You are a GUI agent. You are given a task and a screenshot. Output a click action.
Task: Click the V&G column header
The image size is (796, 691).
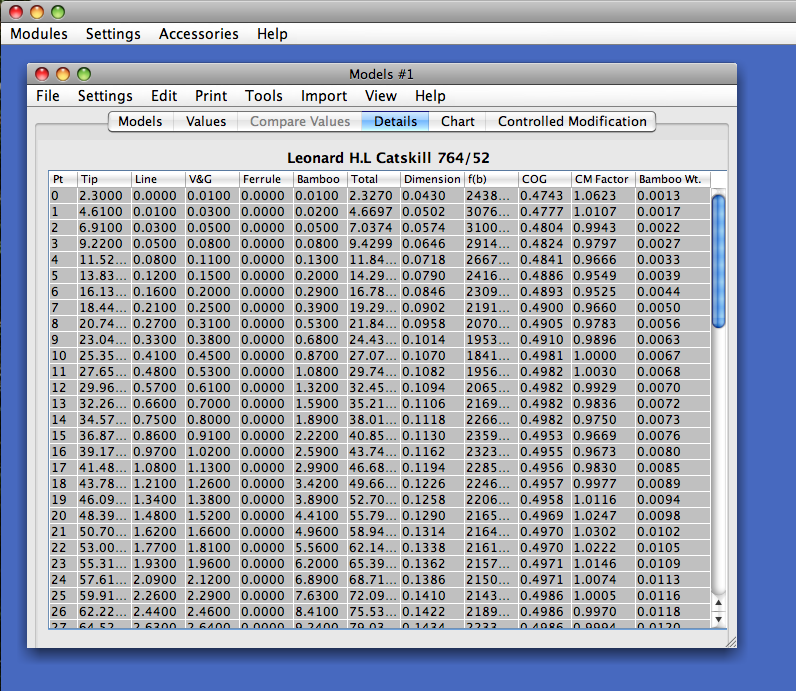(x=212, y=179)
